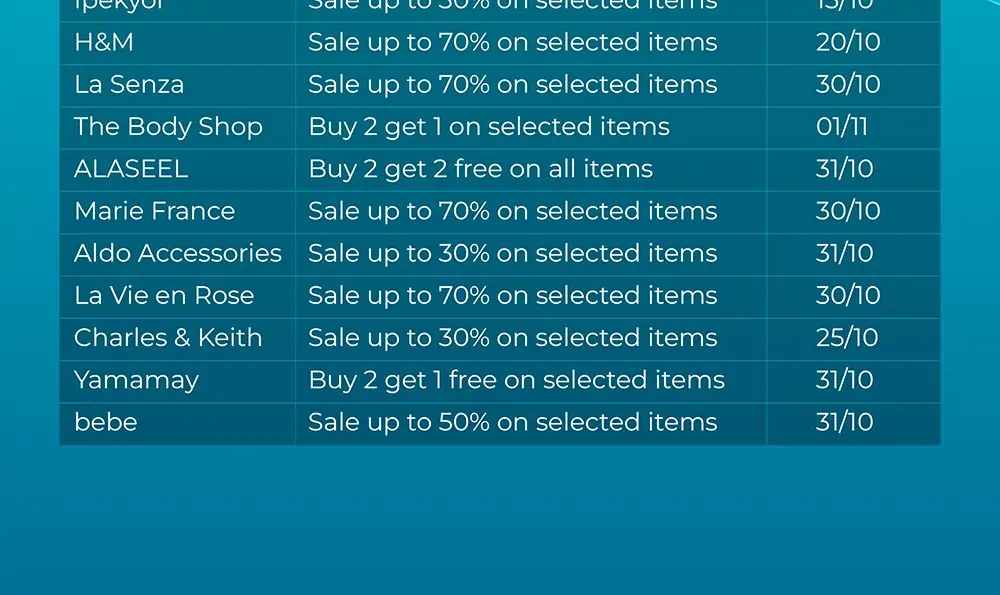
Task: Select the Aldo Accessories row label
Action: [x=178, y=253]
